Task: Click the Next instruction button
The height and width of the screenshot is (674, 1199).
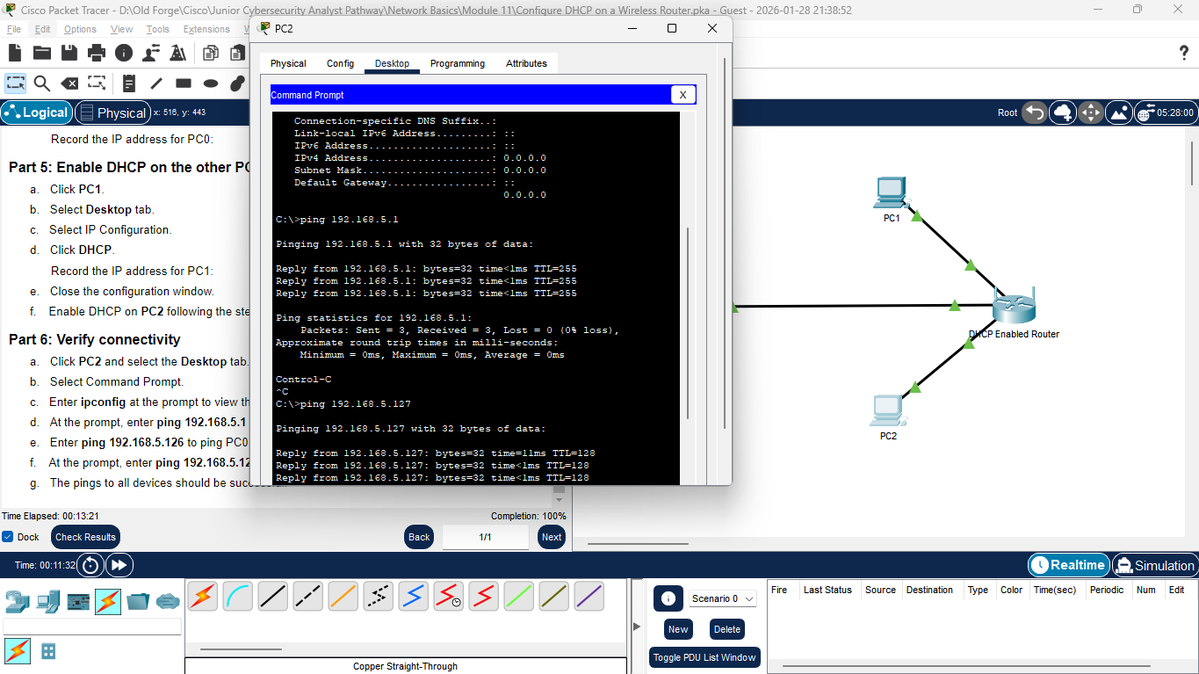Action: tap(551, 537)
